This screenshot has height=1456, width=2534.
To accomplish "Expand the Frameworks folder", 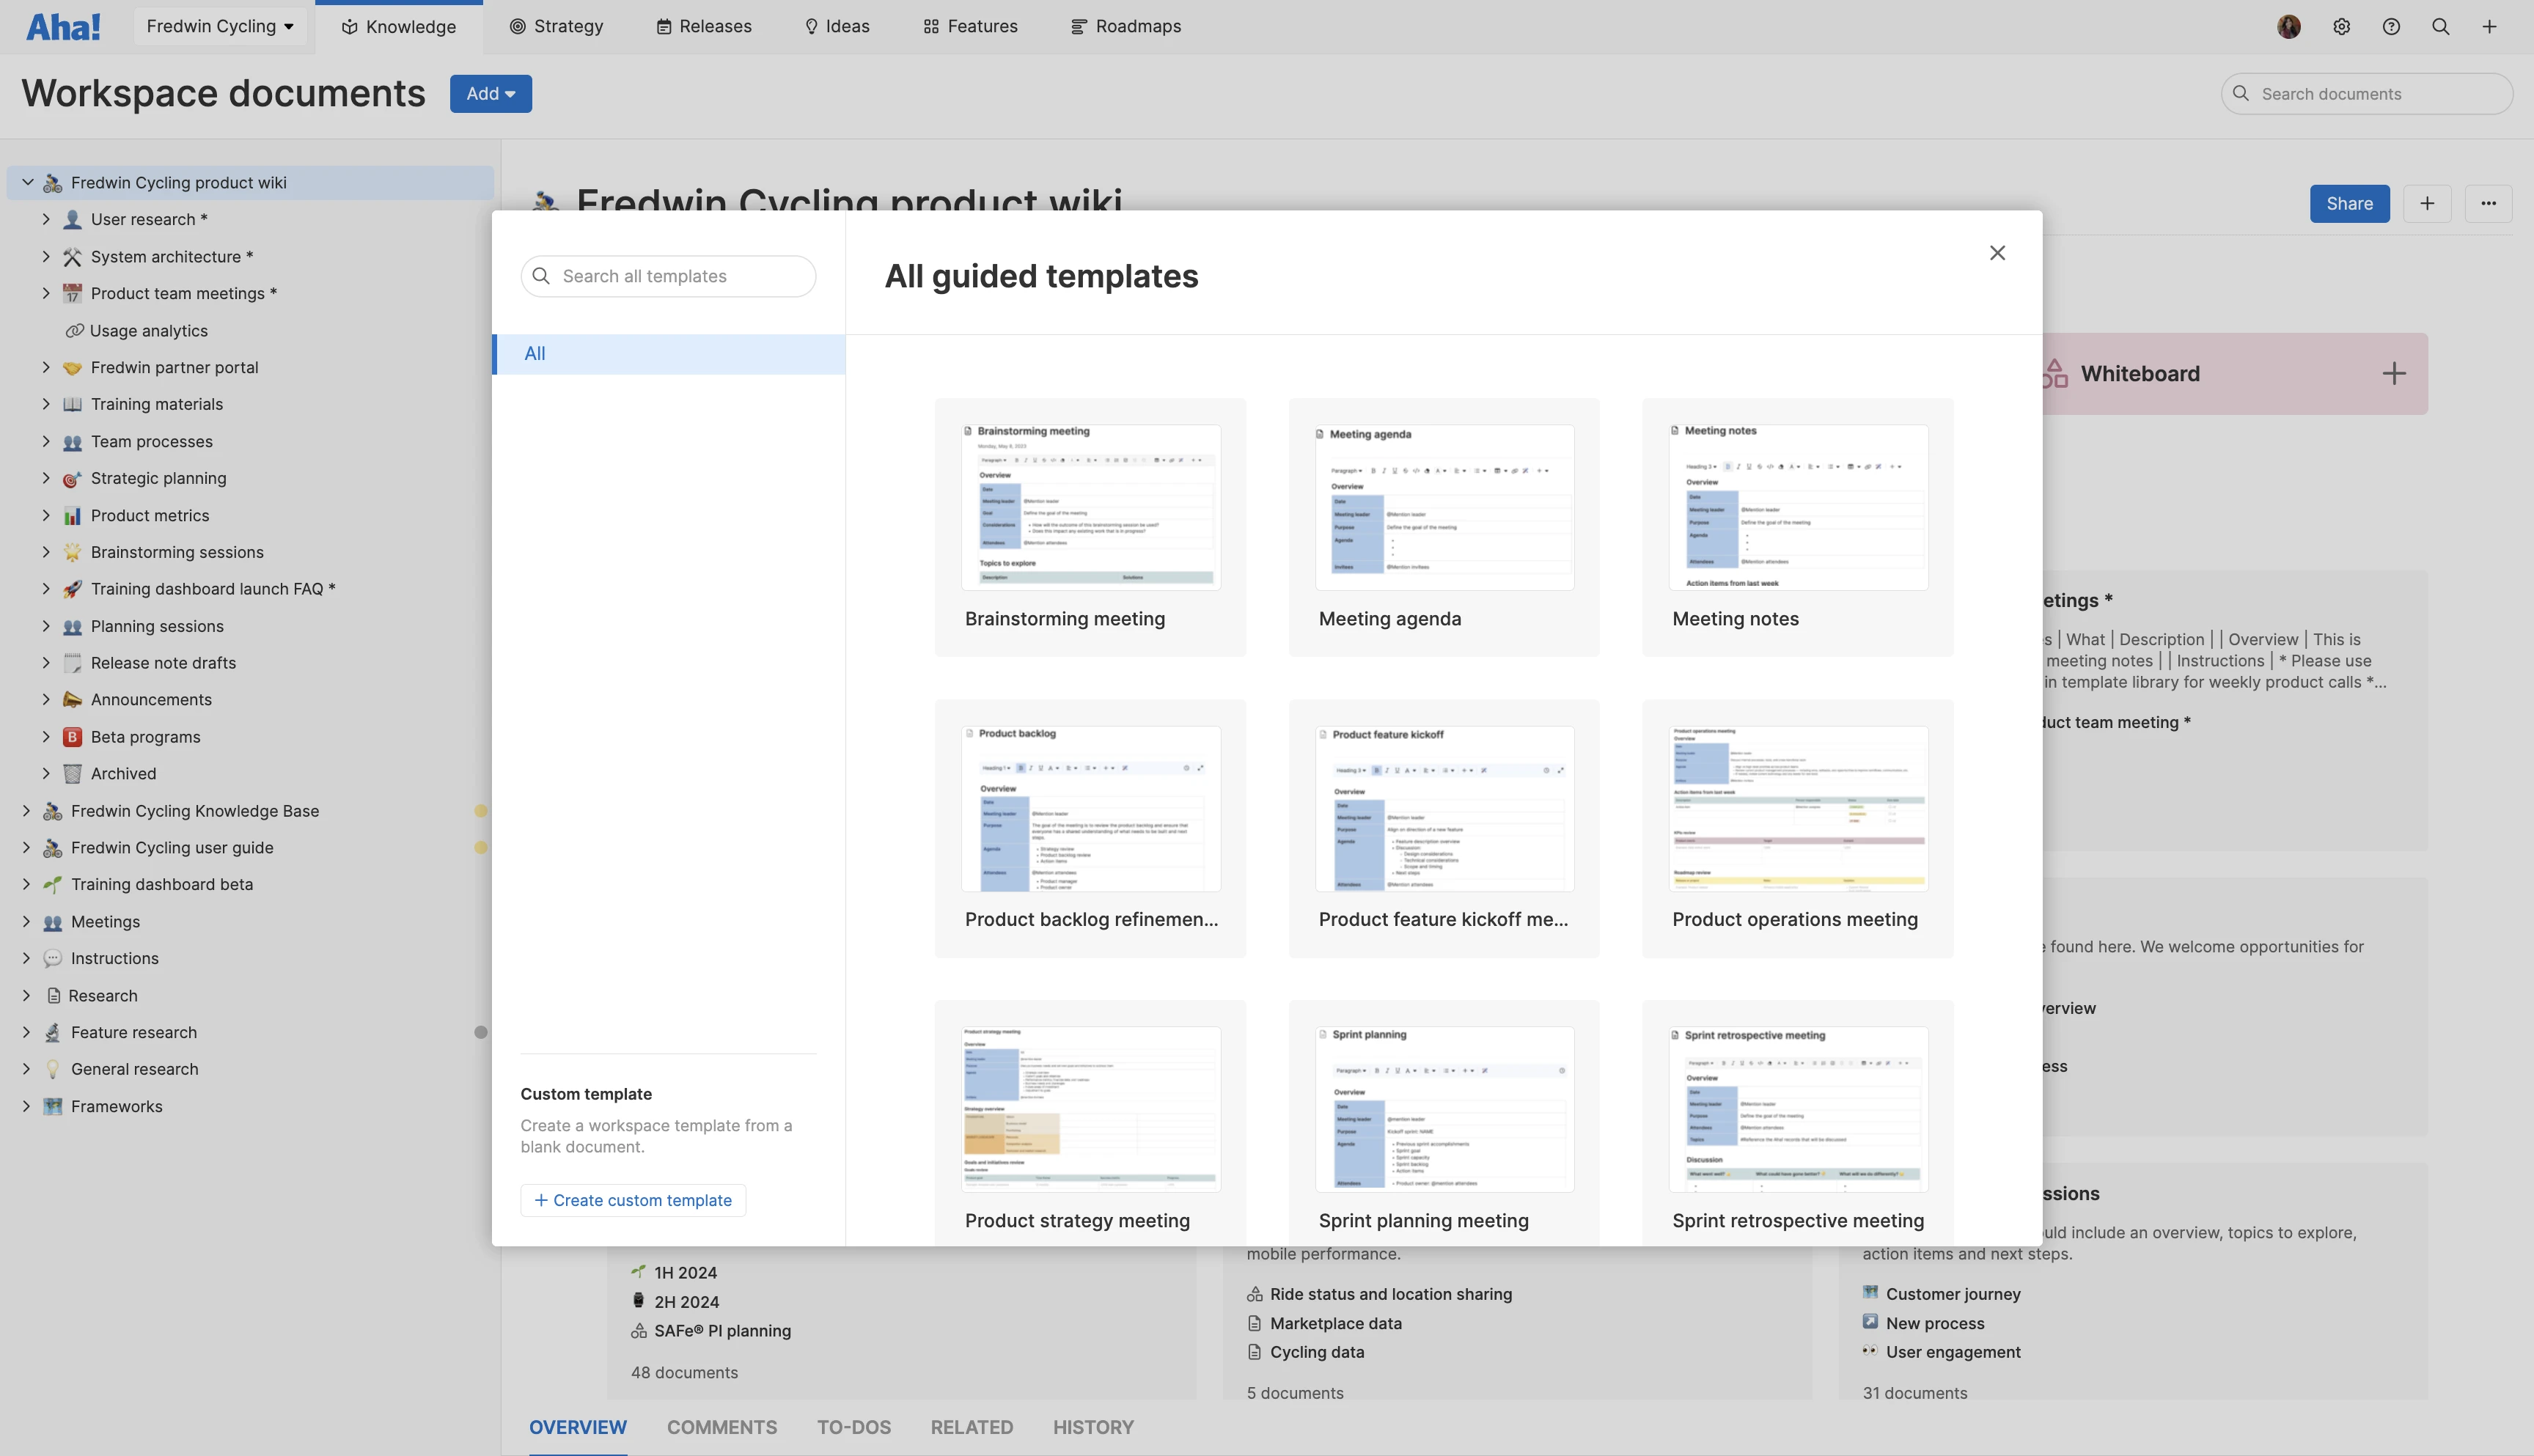I will [27, 1106].
